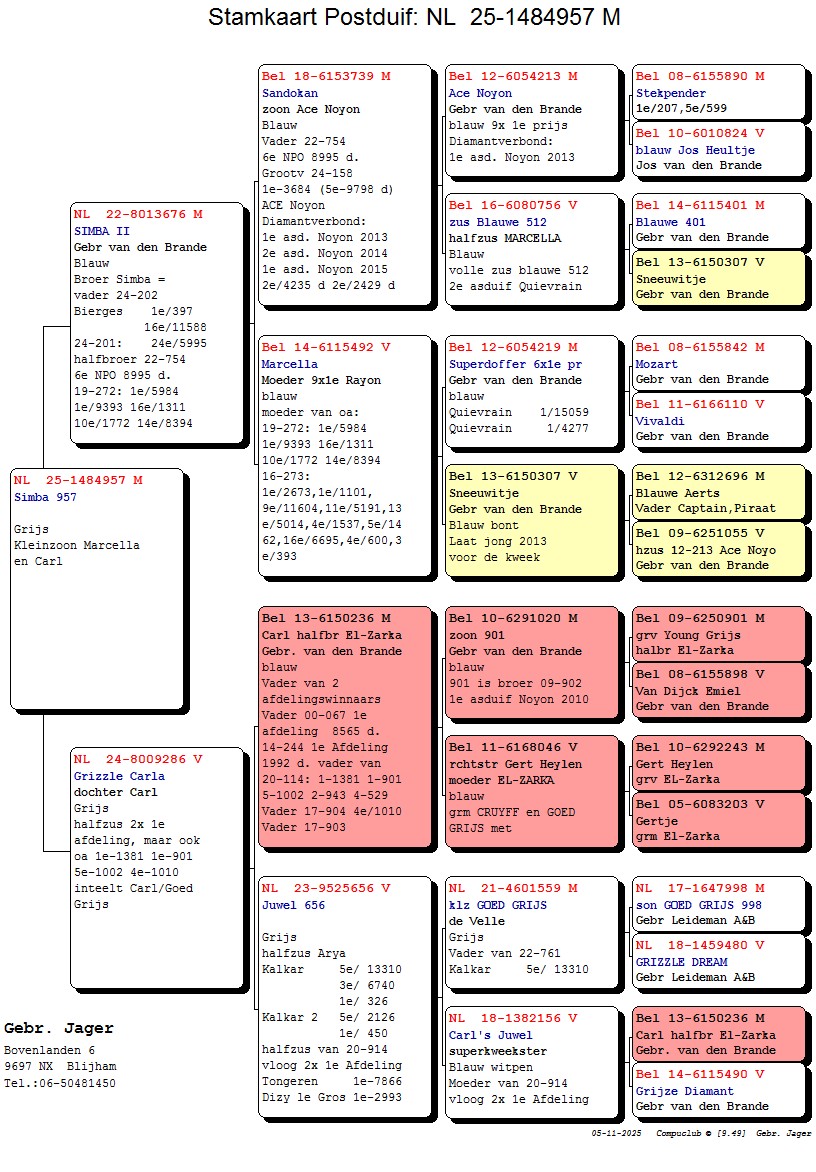
Task: Select the Grijze Diamant box
Action: (718, 1090)
